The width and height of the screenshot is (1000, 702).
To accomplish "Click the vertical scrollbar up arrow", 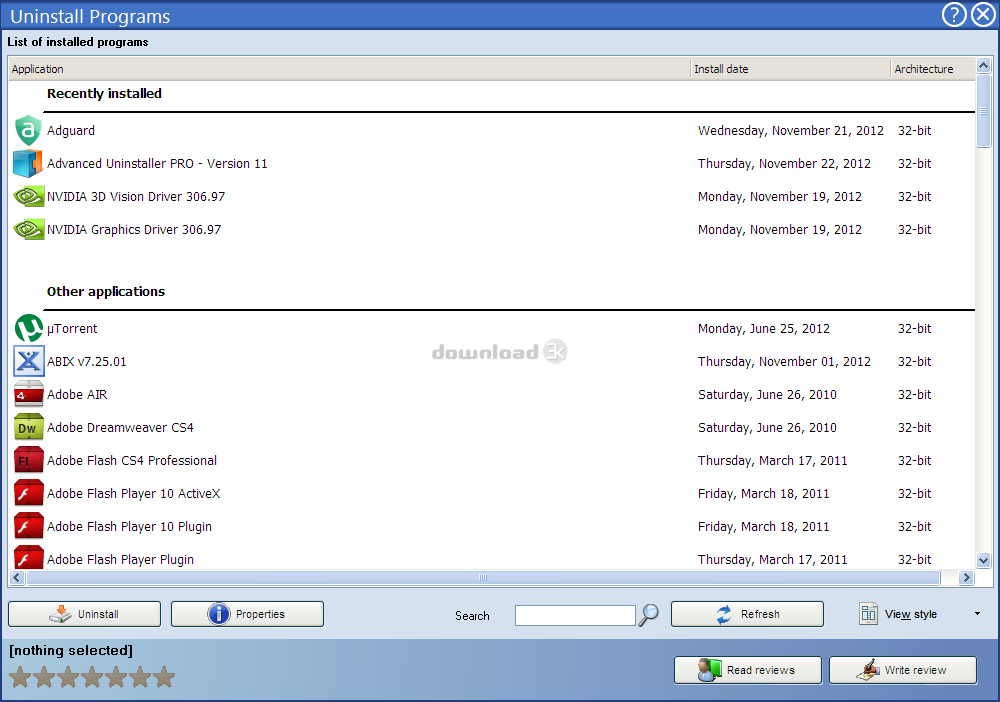I will click(x=983, y=65).
